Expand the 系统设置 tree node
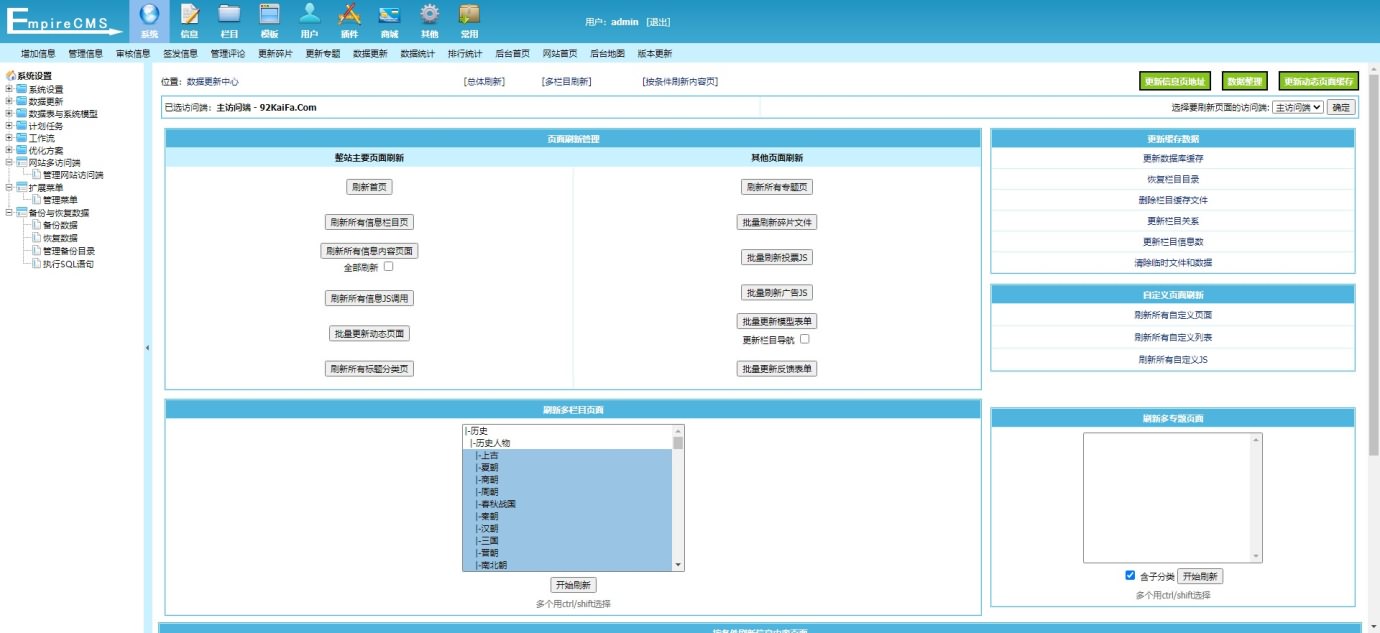 (x=9, y=88)
